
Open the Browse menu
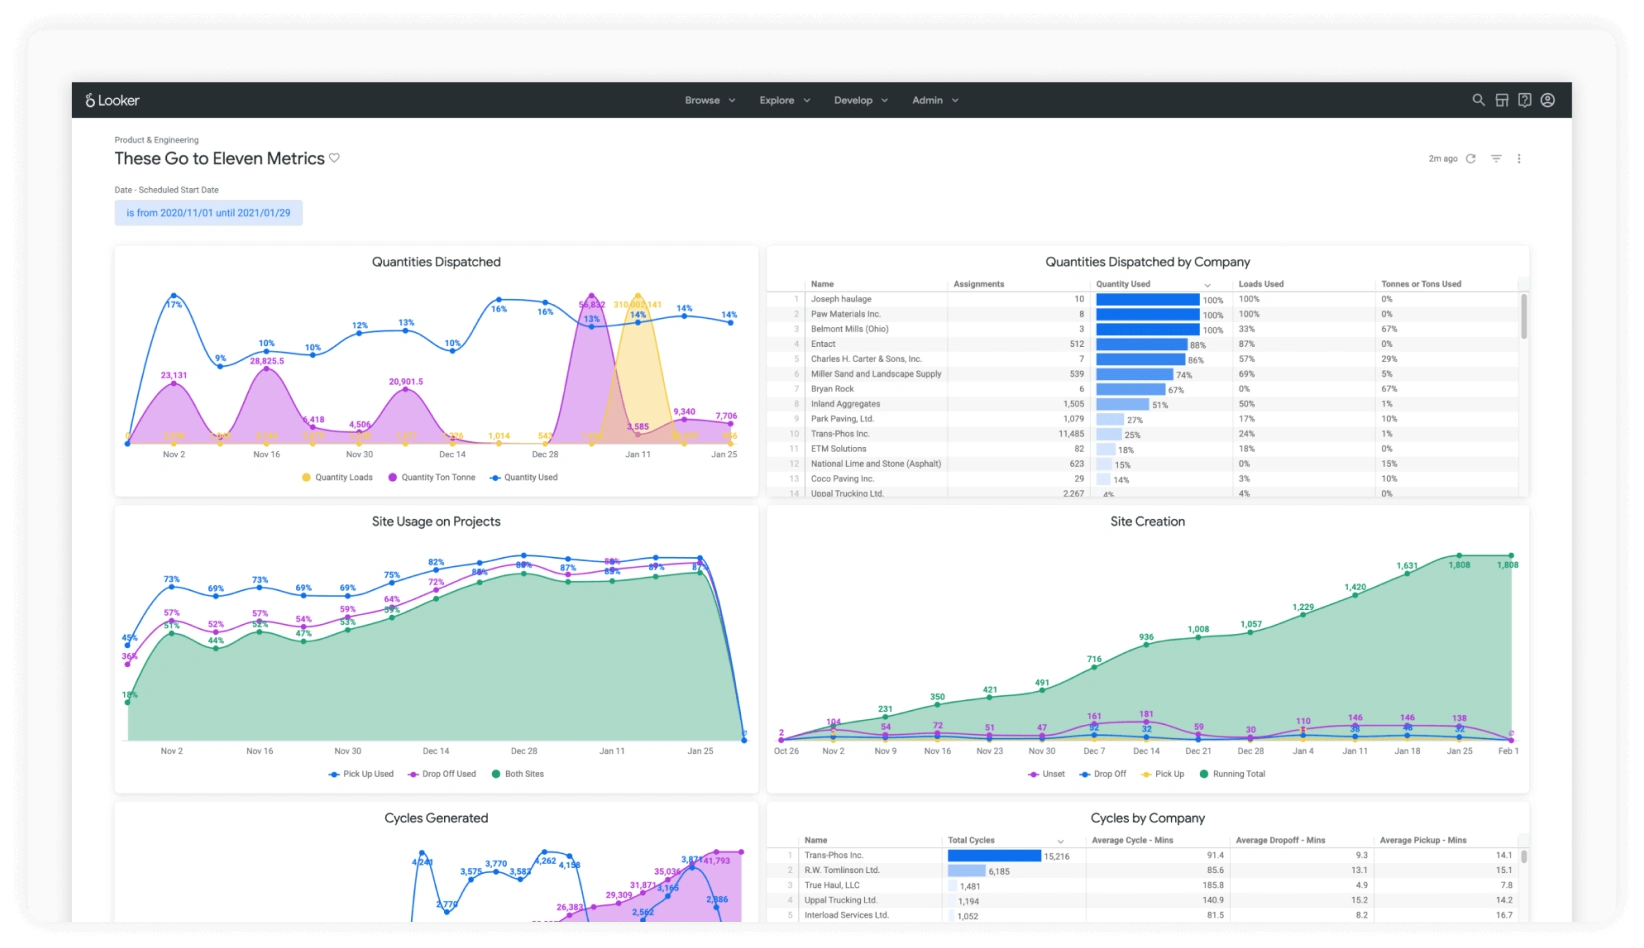click(710, 100)
